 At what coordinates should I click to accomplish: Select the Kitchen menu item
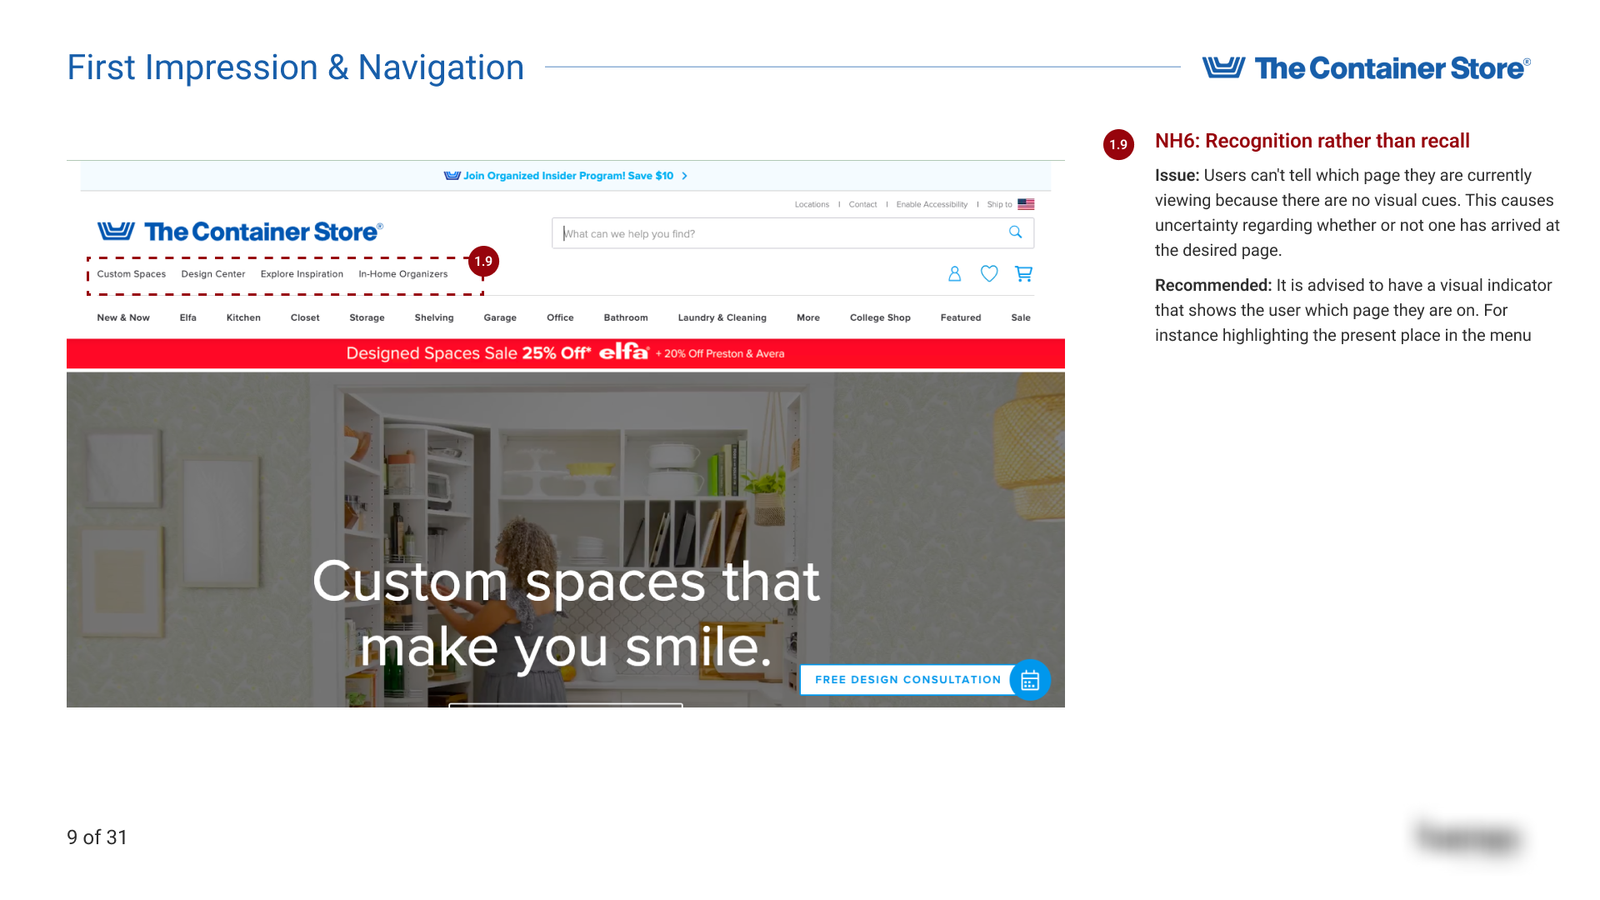tap(243, 318)
